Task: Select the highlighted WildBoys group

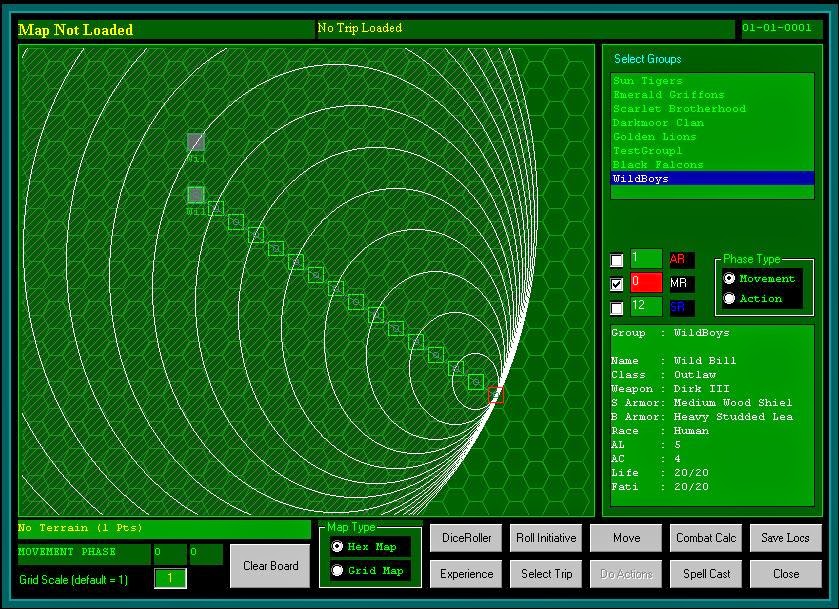Action: 712,178
